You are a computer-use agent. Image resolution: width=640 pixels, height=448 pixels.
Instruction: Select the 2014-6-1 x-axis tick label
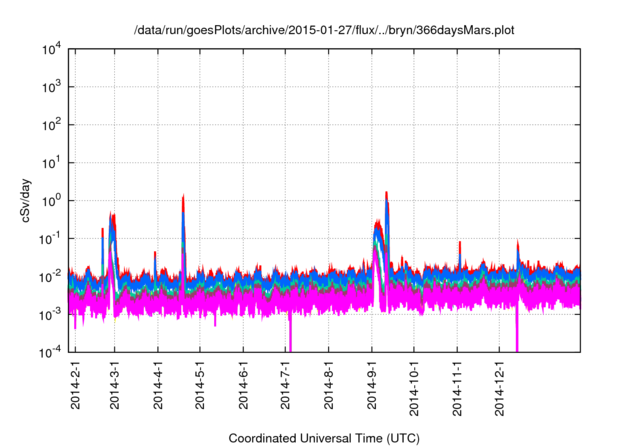(244, 386)
